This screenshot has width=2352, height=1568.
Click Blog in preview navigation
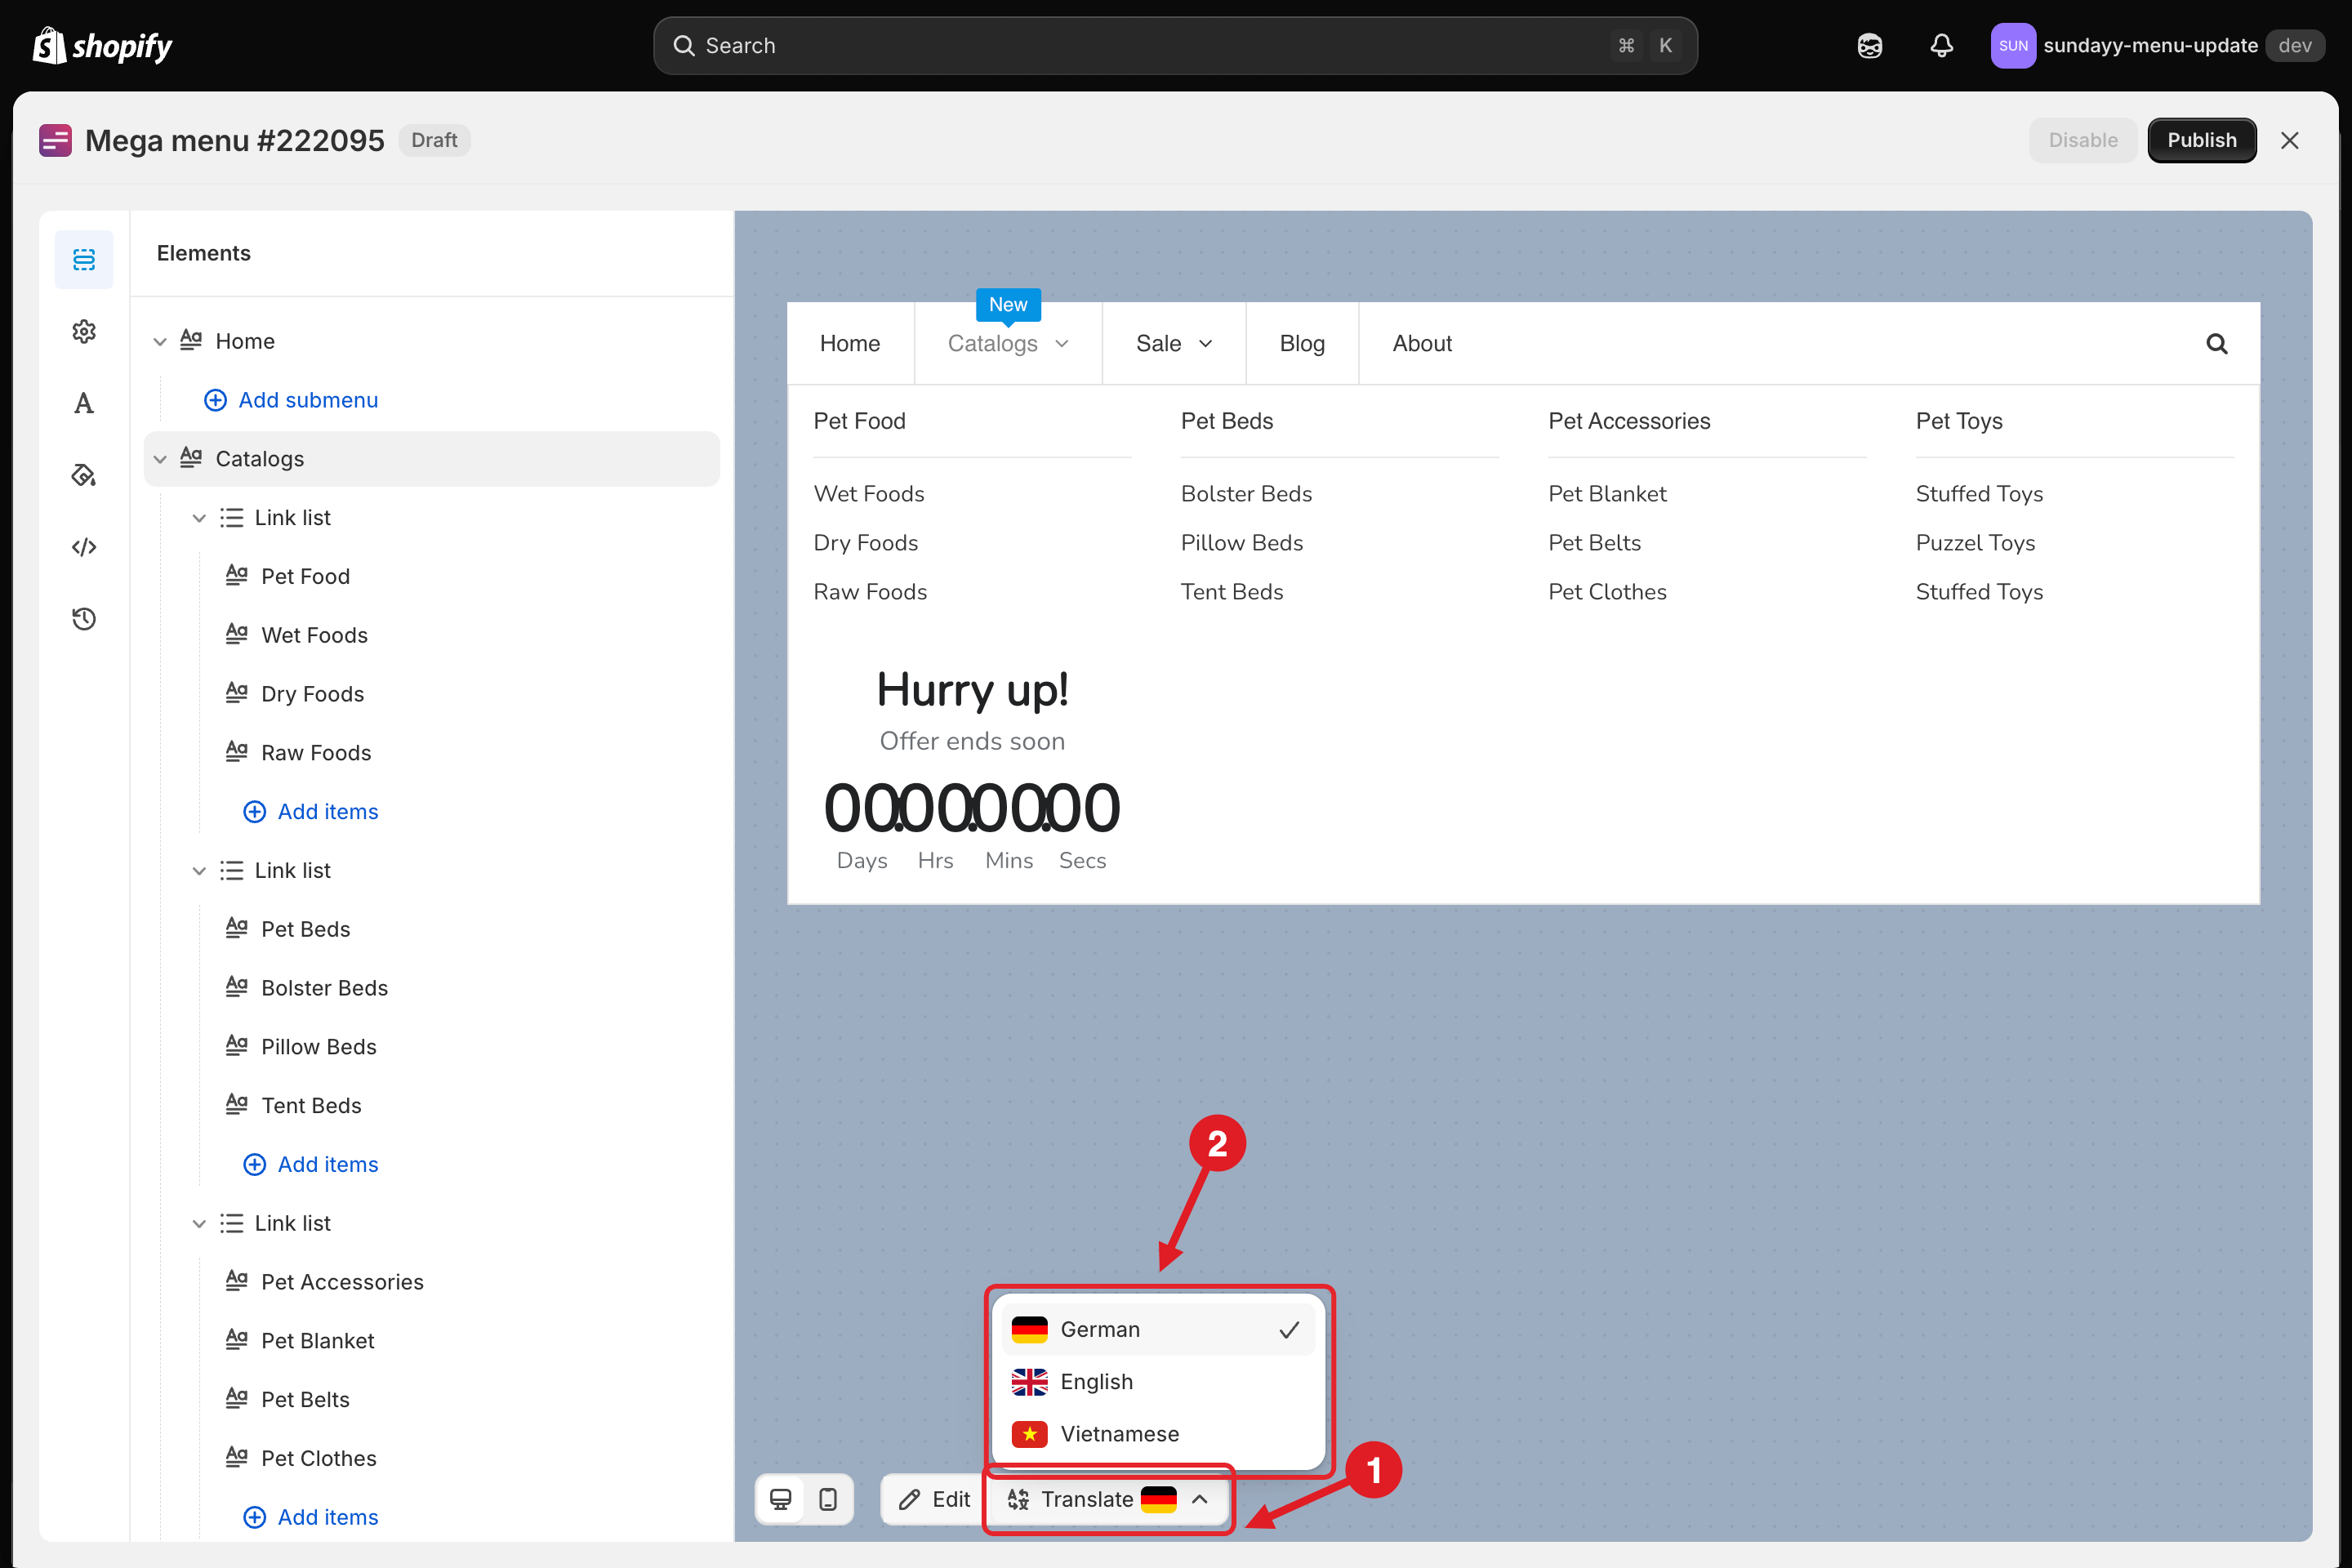click(1302, 343)
